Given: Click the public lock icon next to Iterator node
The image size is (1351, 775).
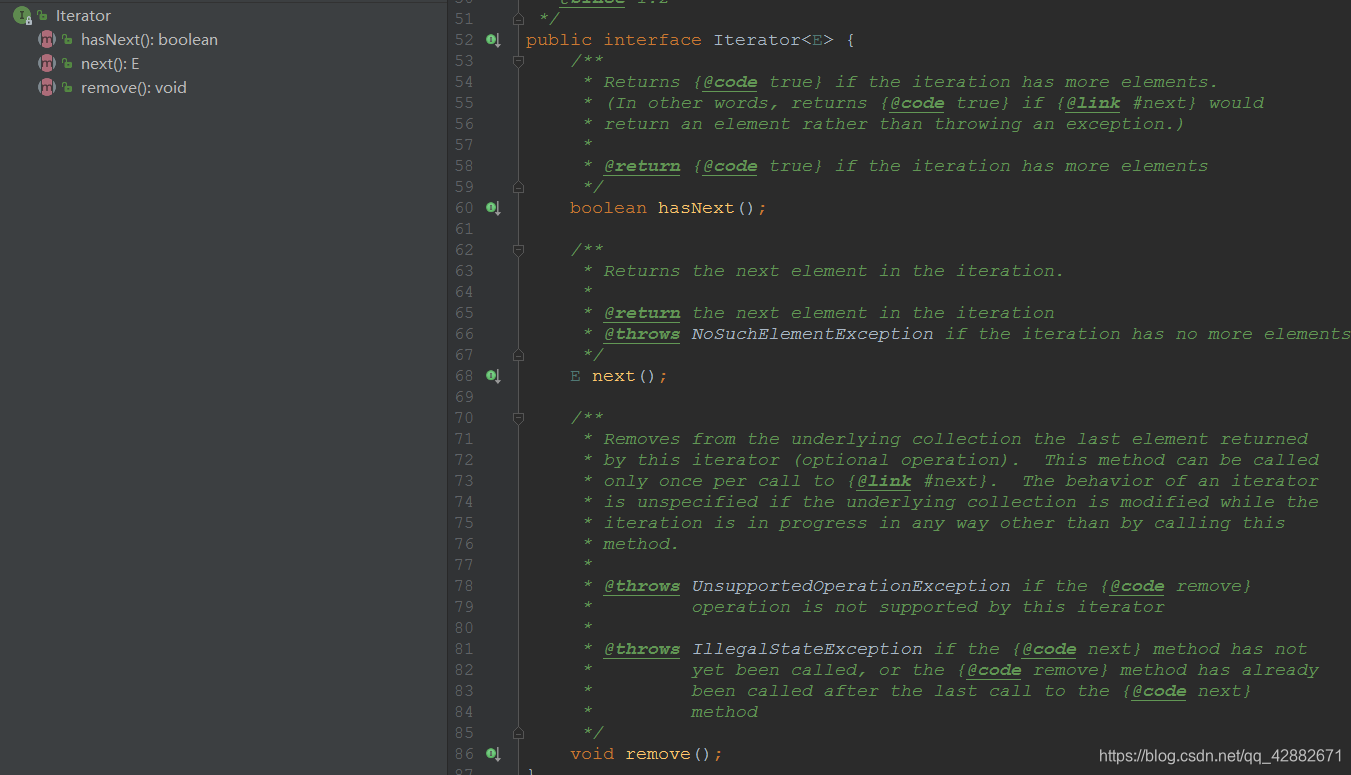Looking at the screenshot, I should coord(42,16).
